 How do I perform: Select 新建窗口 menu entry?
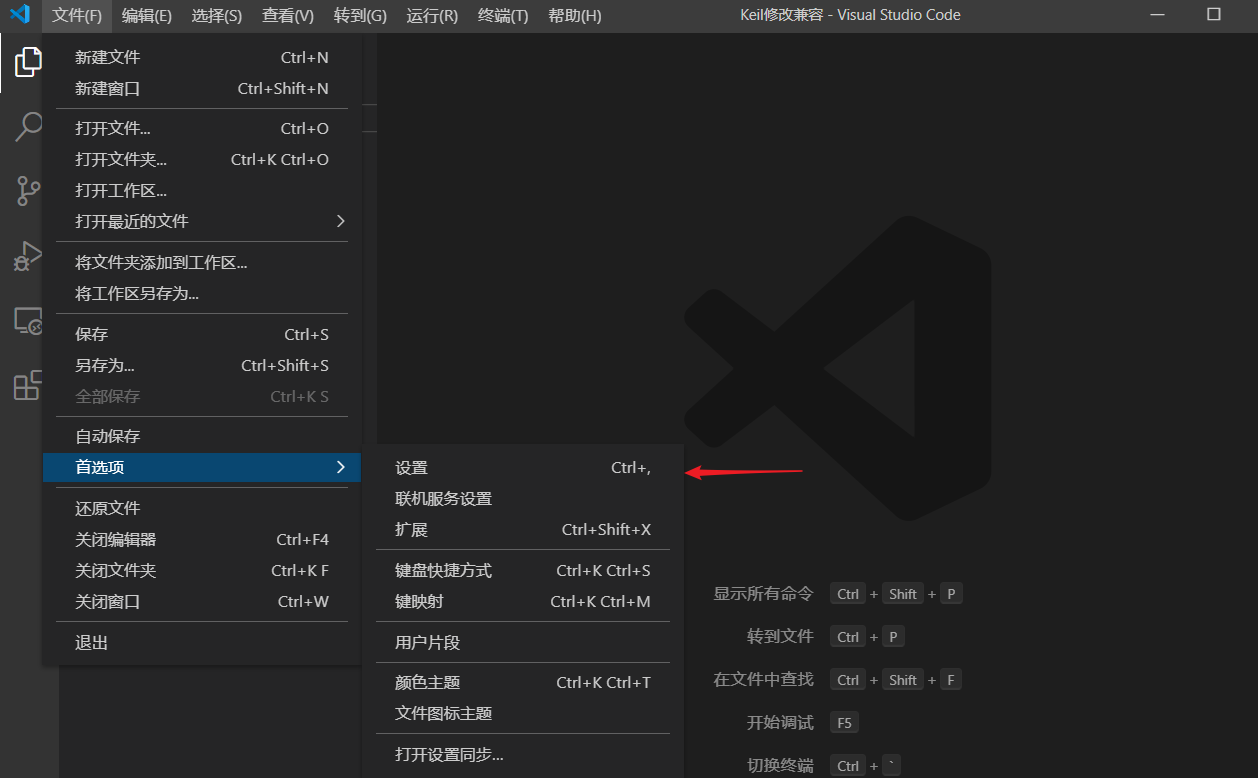(202, 89)
